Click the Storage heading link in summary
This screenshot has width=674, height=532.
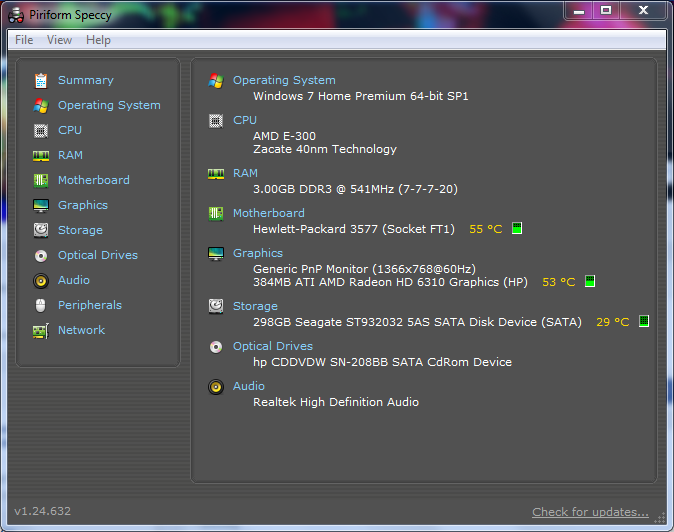tap(255, 306)
